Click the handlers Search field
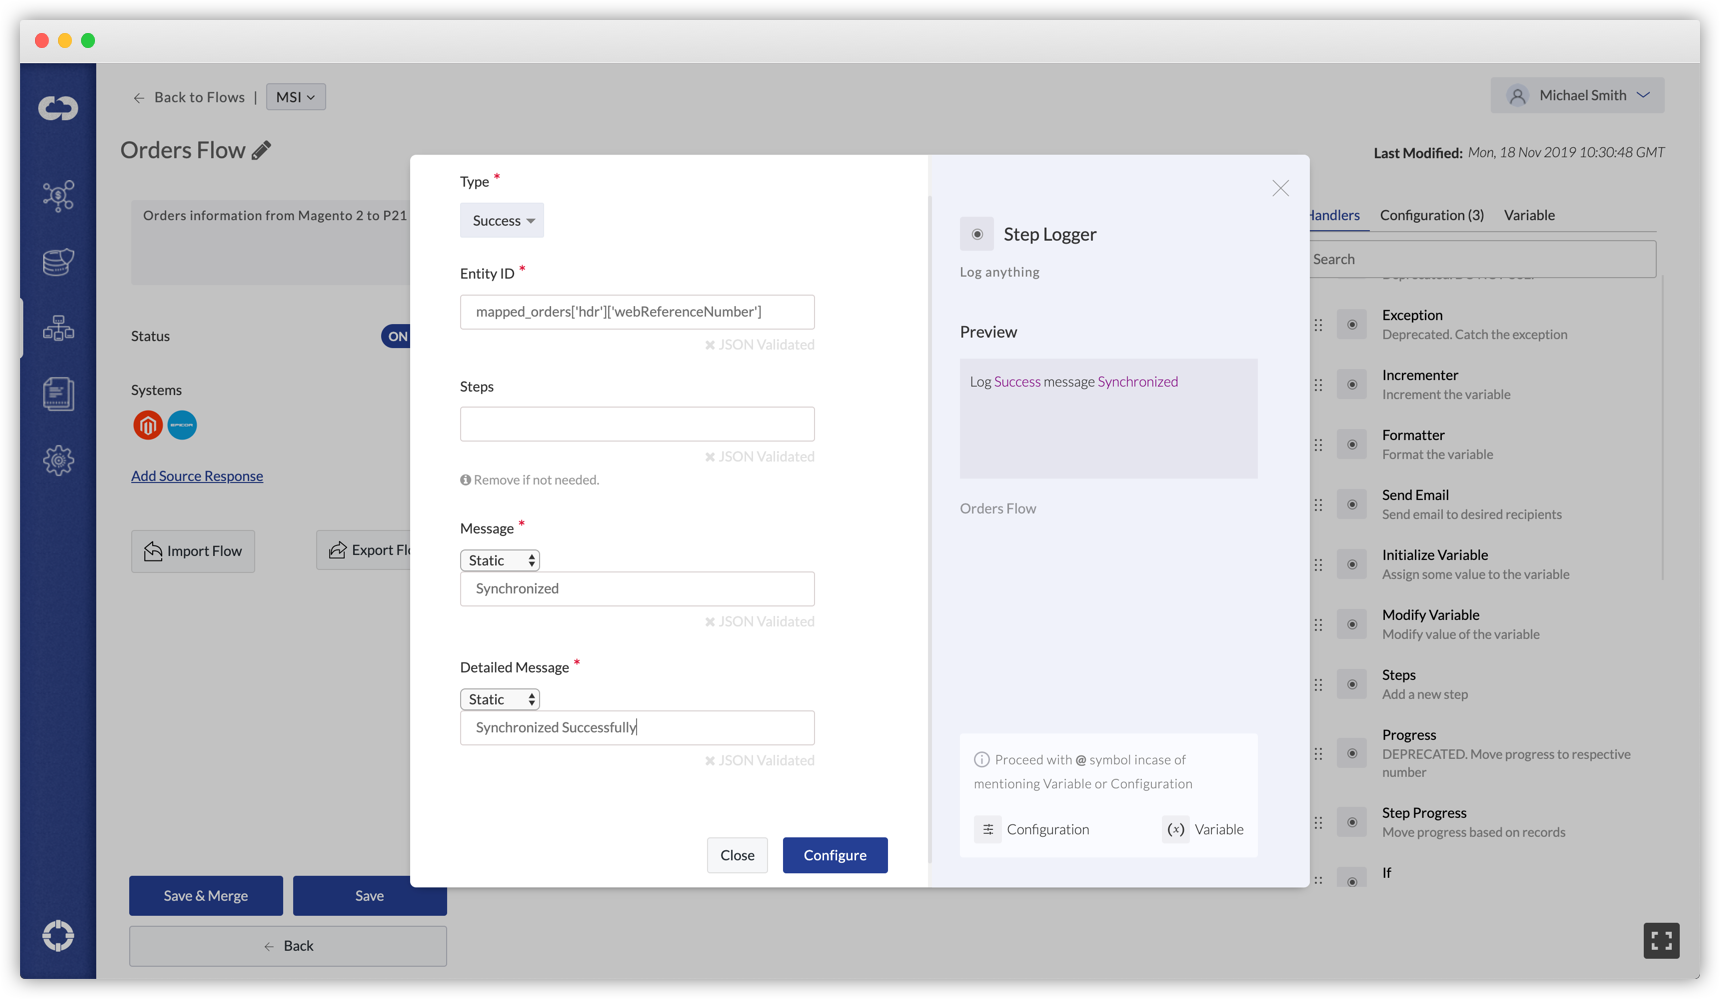This screenshot has height=999, width=1720. point(1482,259)
